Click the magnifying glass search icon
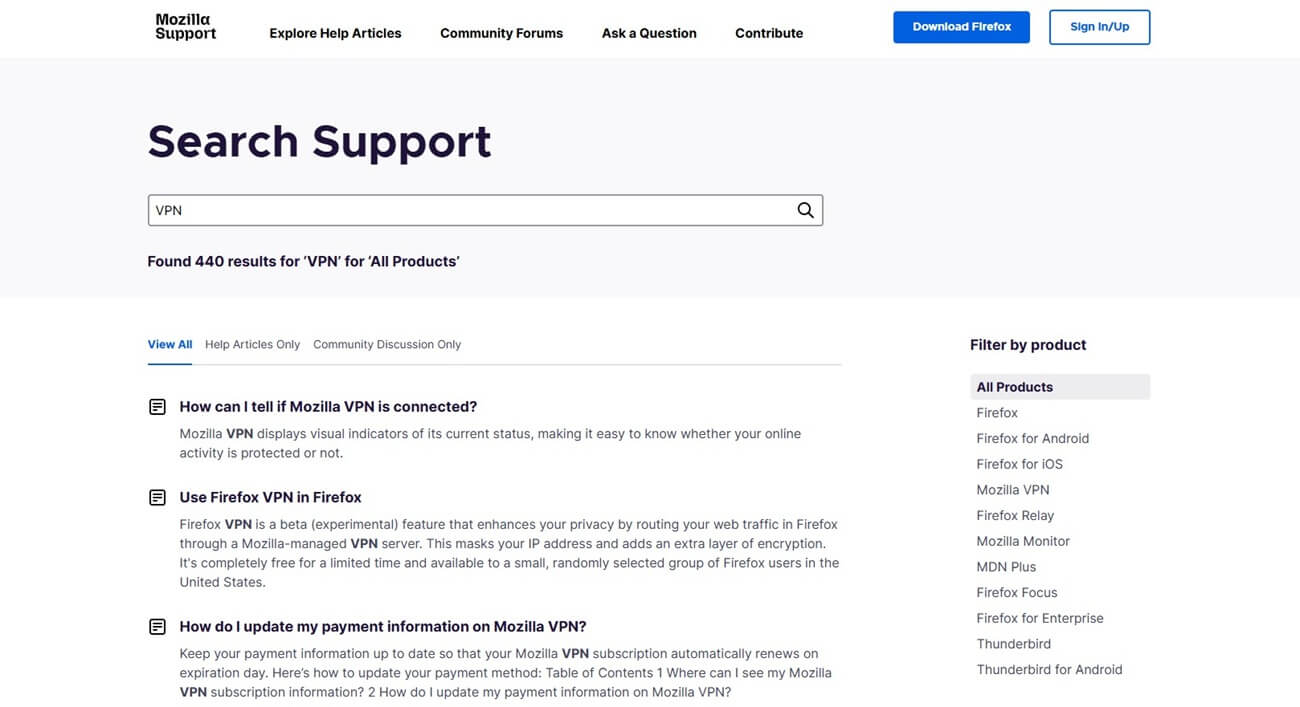The height and width of the screenshot is (707, 1300). (x=805, y=210)
